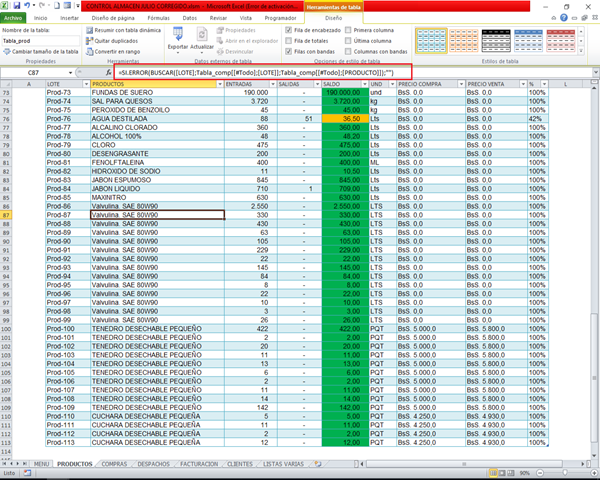Toggle Fila de encabezado checkbox
Image resolution: width=600 pixels, height=480 pixels.
tap(289, 31)
